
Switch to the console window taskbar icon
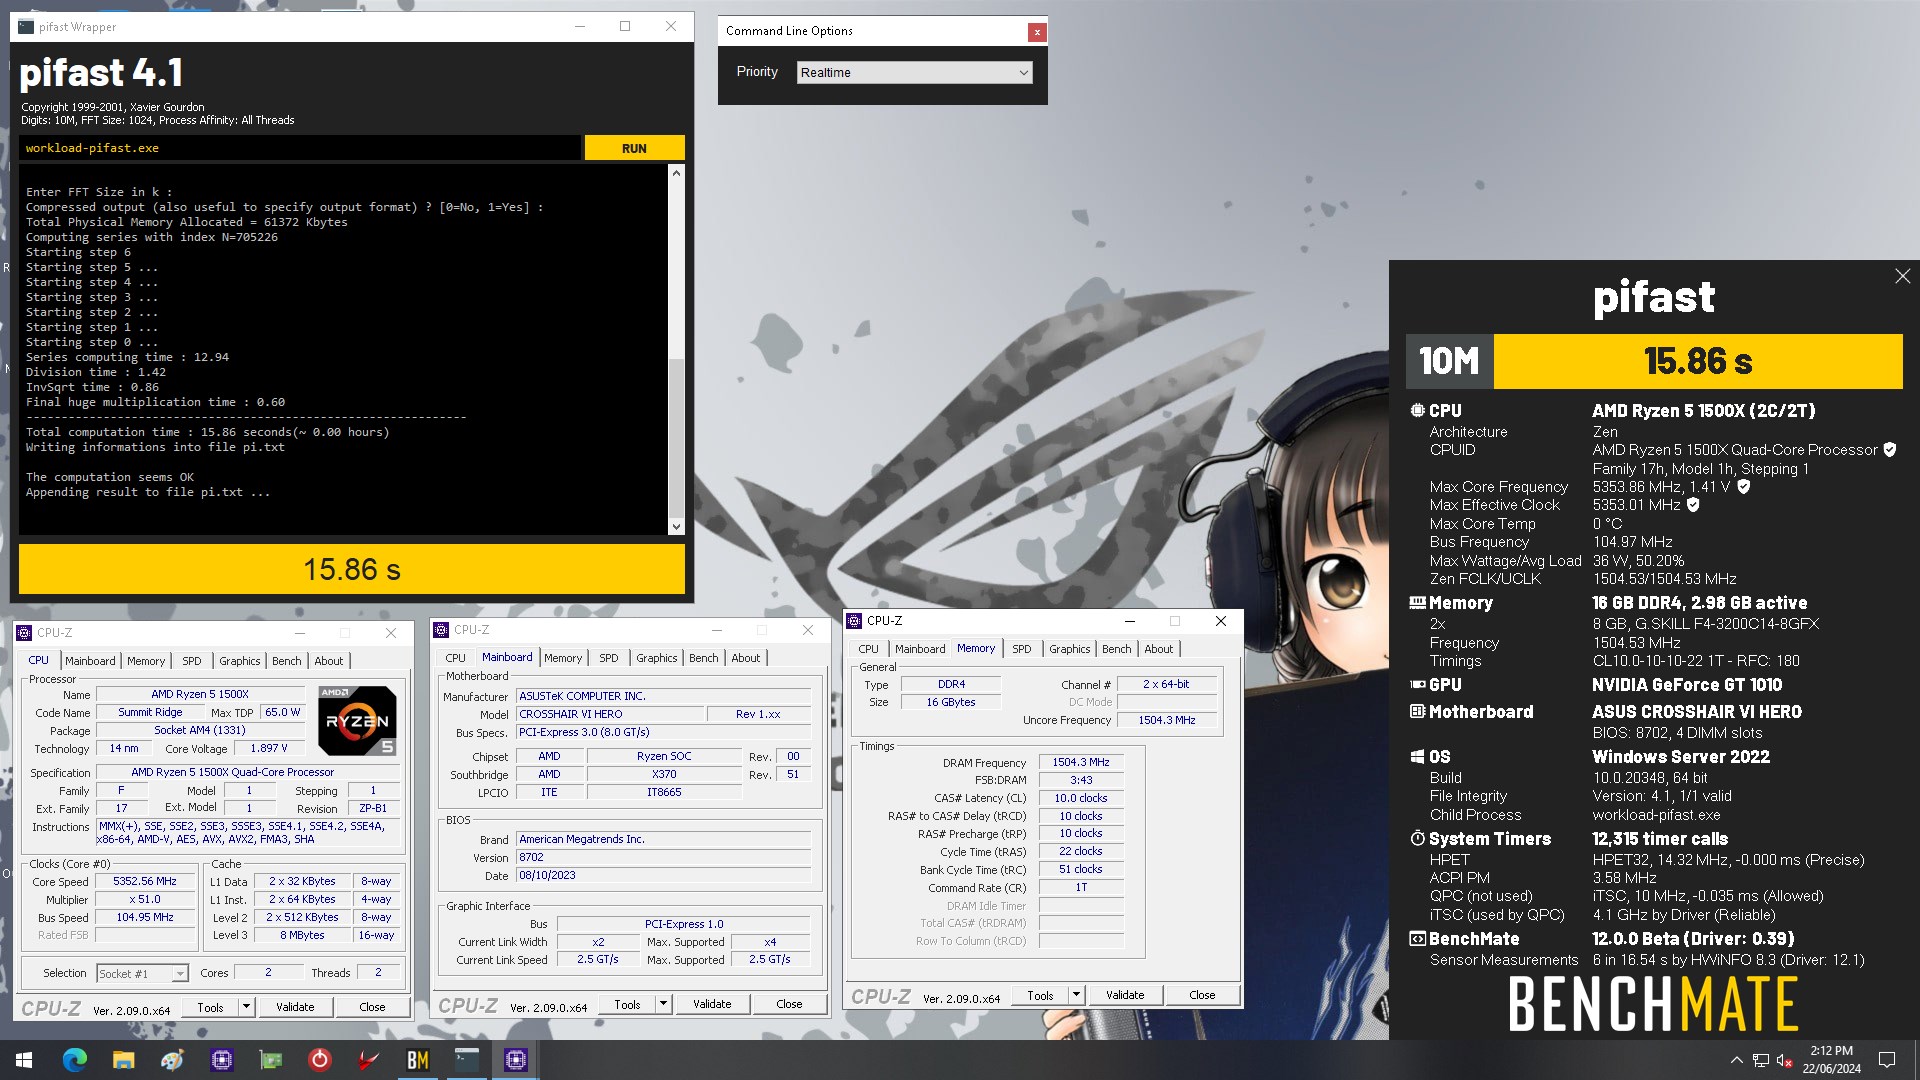tap(467, 1060)
